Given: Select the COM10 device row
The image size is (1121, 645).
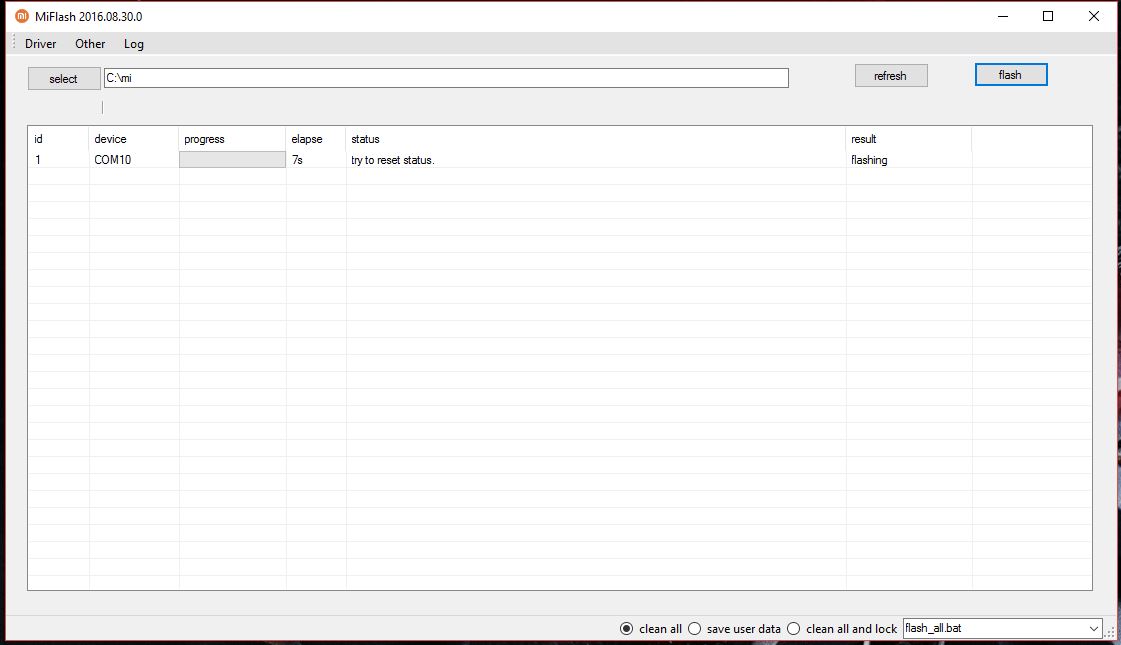Looking at the screenshot, I should (112, 160).
